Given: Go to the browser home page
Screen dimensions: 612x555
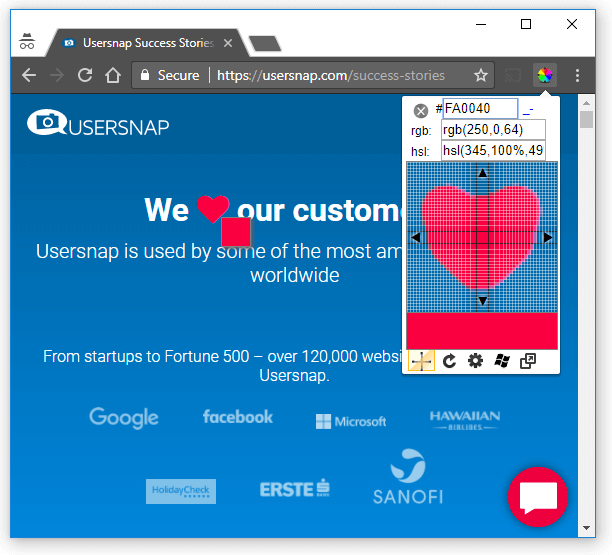Looking at the screenshot, I should pyautogui.click(x=113, y=75).
